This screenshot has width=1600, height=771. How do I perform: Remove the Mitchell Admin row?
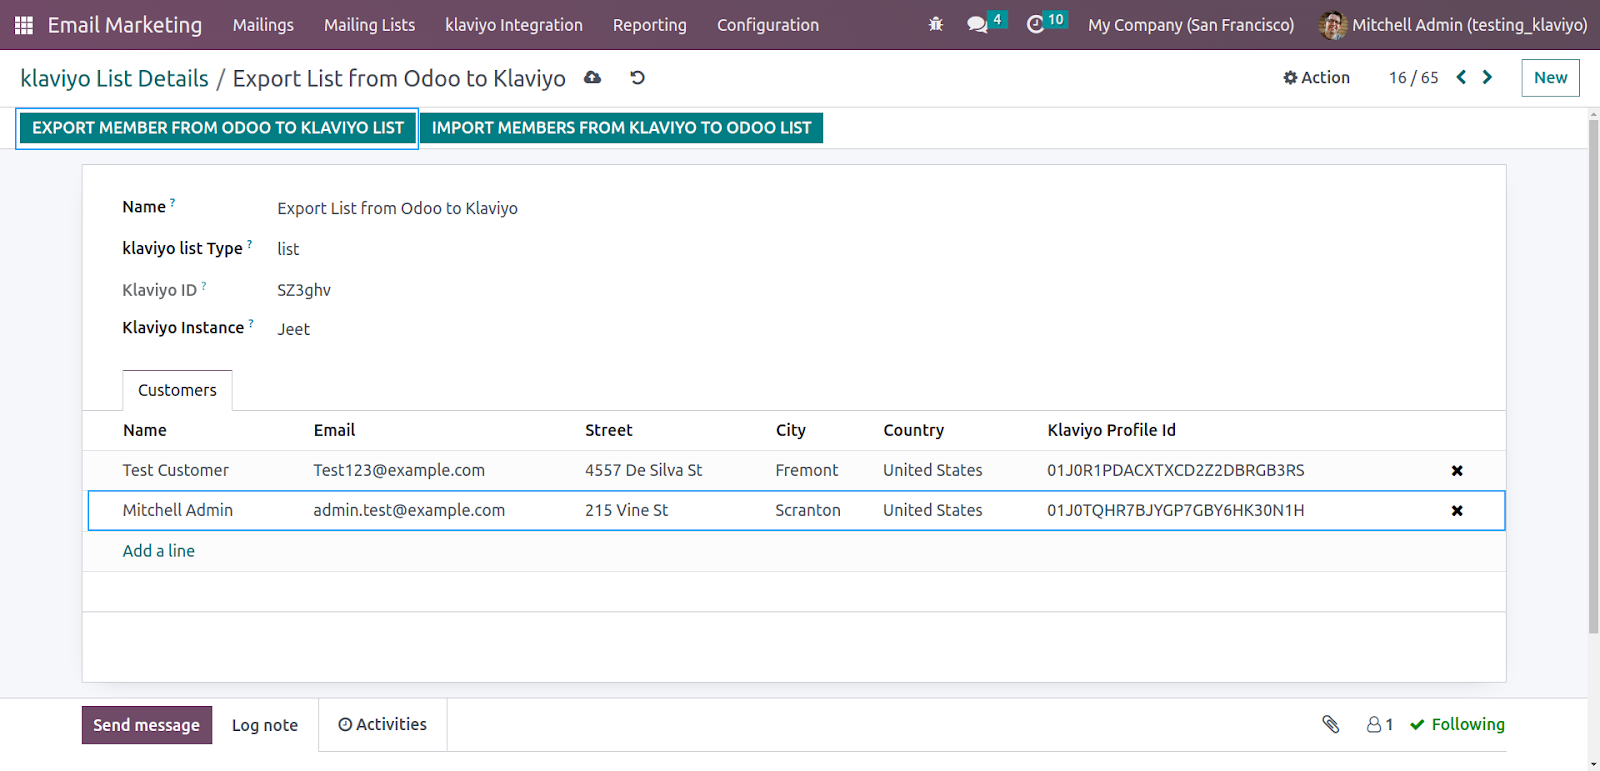[1457, 510]
